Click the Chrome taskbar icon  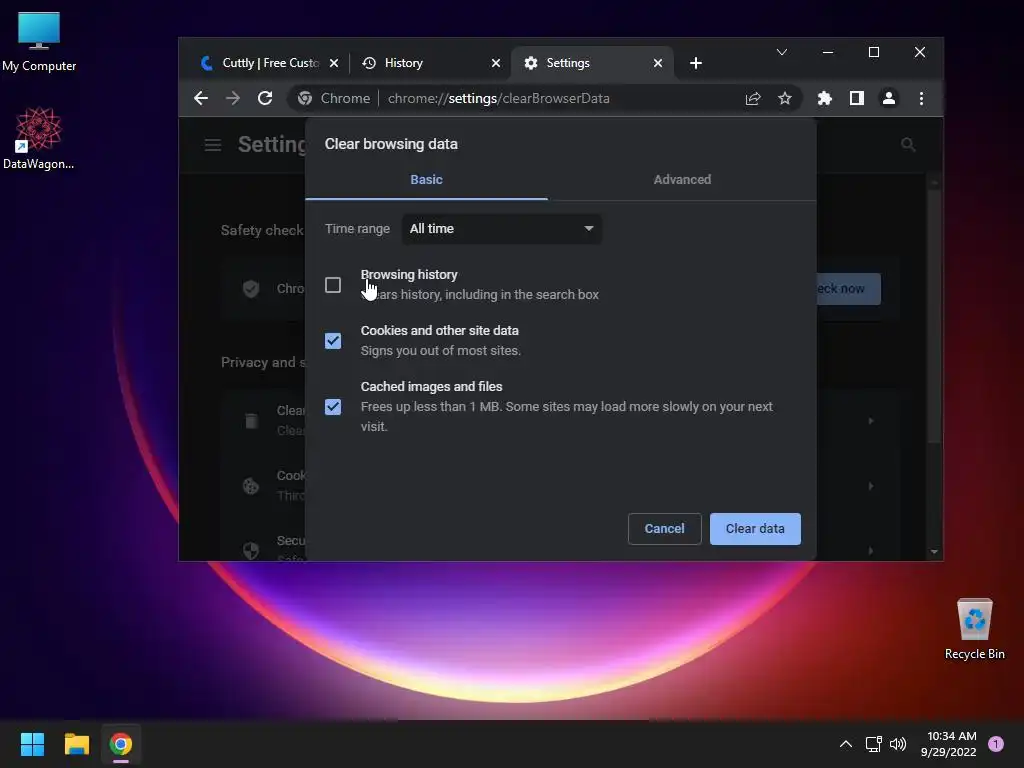pyautogui.click(x=121, y=744)
